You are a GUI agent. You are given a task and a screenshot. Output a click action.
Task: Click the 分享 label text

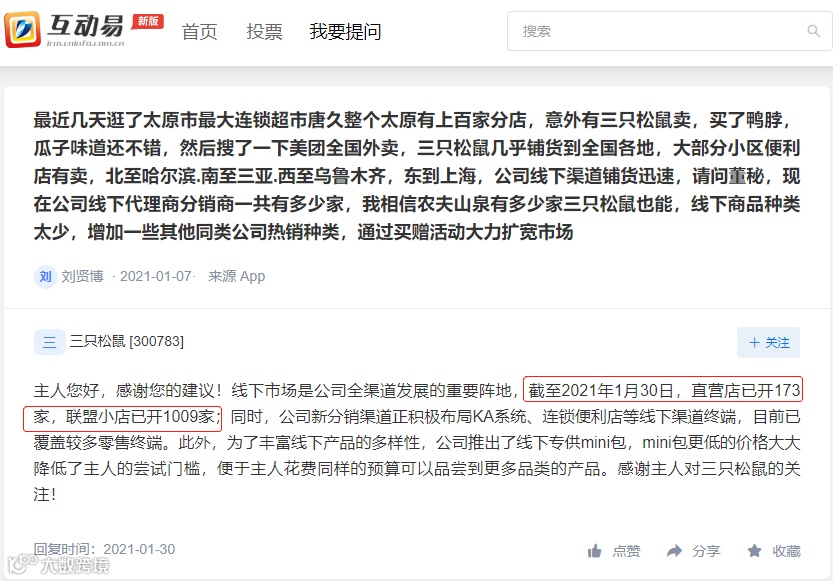click(x=706, y=551)
